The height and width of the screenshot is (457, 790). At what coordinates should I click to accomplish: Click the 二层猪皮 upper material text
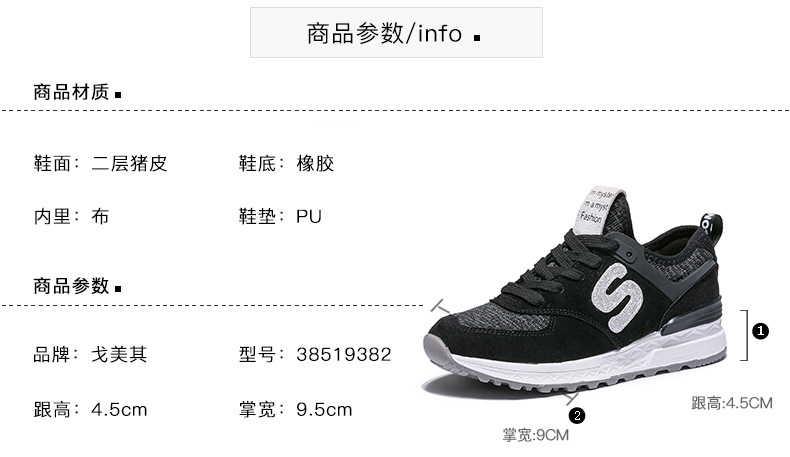[x=129, y=163]
